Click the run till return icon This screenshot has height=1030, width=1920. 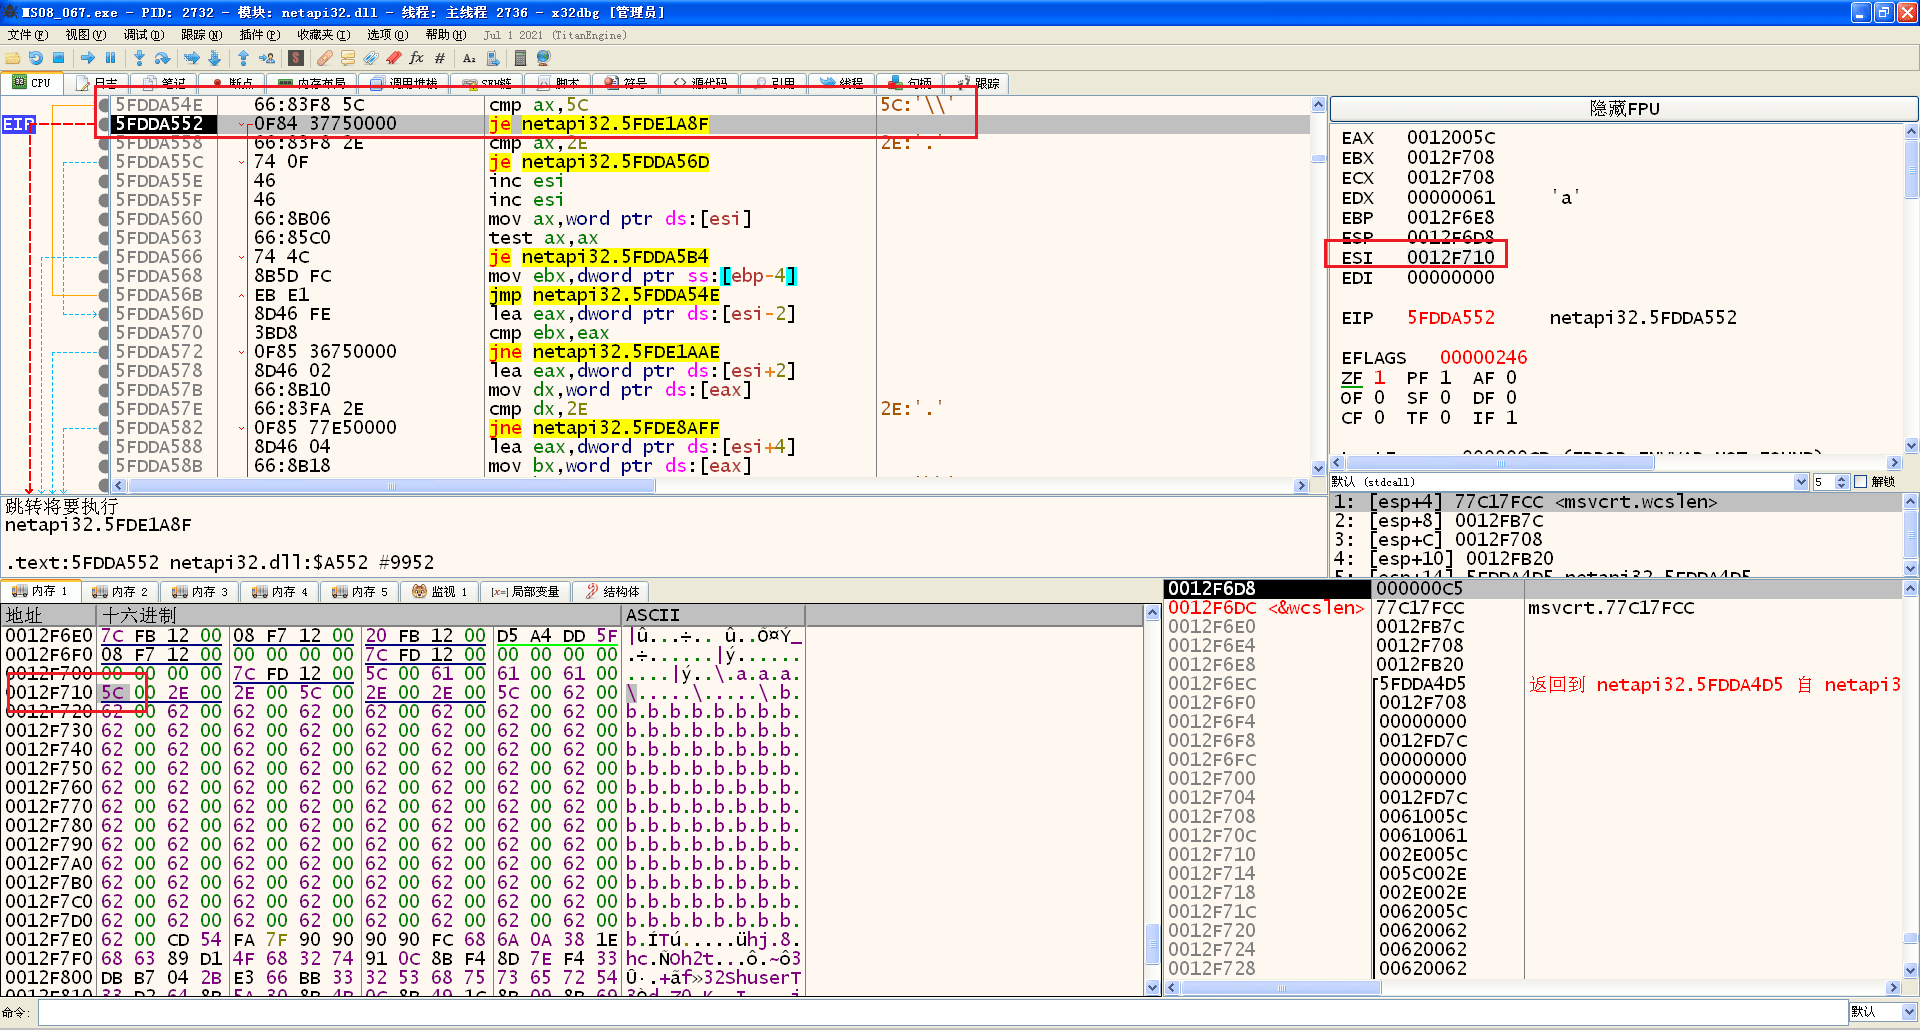pos(243,58)
